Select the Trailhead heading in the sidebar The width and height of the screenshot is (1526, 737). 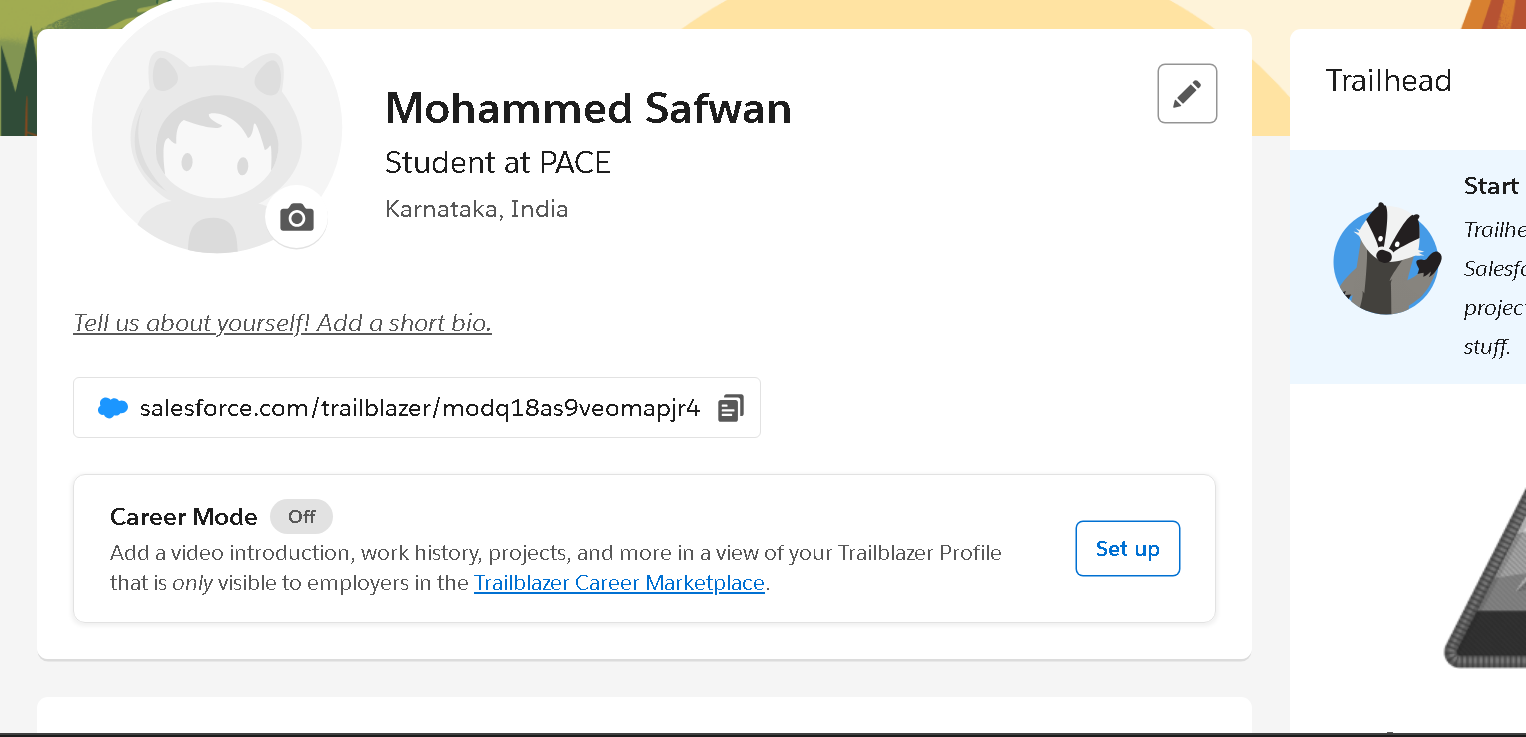tap(1388, 81)
